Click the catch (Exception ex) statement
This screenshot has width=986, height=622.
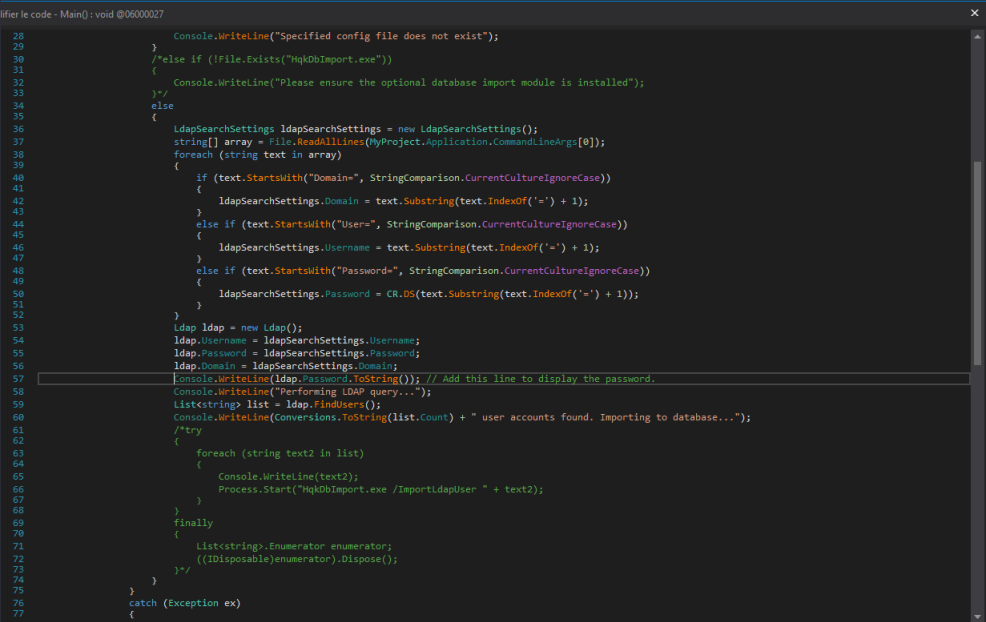coord(186,602)
